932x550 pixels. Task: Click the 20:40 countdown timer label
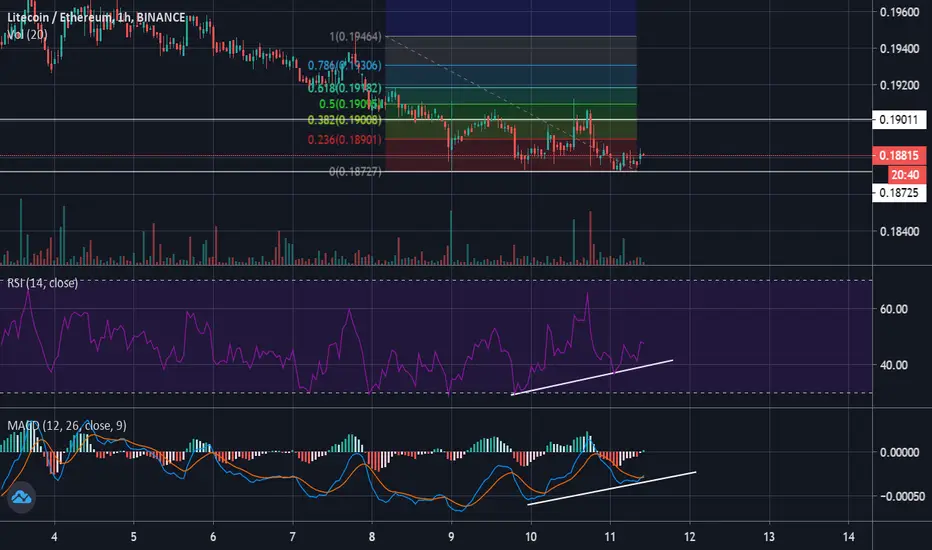(x=906, y=174)
